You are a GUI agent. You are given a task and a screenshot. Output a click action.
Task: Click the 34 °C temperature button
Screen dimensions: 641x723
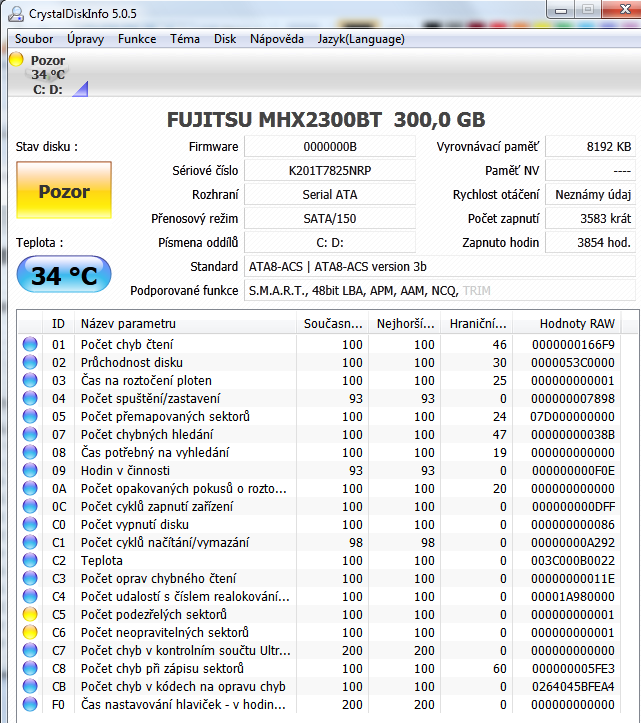pyautogui.click(x=64, y=275)
